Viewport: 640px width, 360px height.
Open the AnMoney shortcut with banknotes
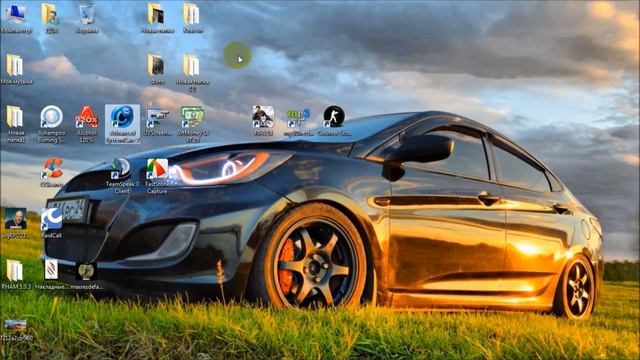click(192, 124)
